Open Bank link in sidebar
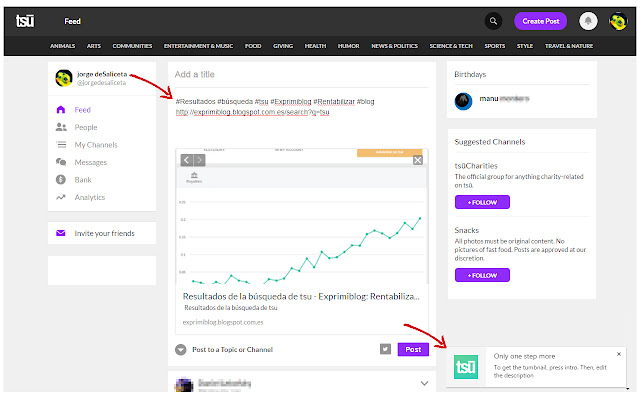Viewport: 640px width, 400px height. pos(83,180)
